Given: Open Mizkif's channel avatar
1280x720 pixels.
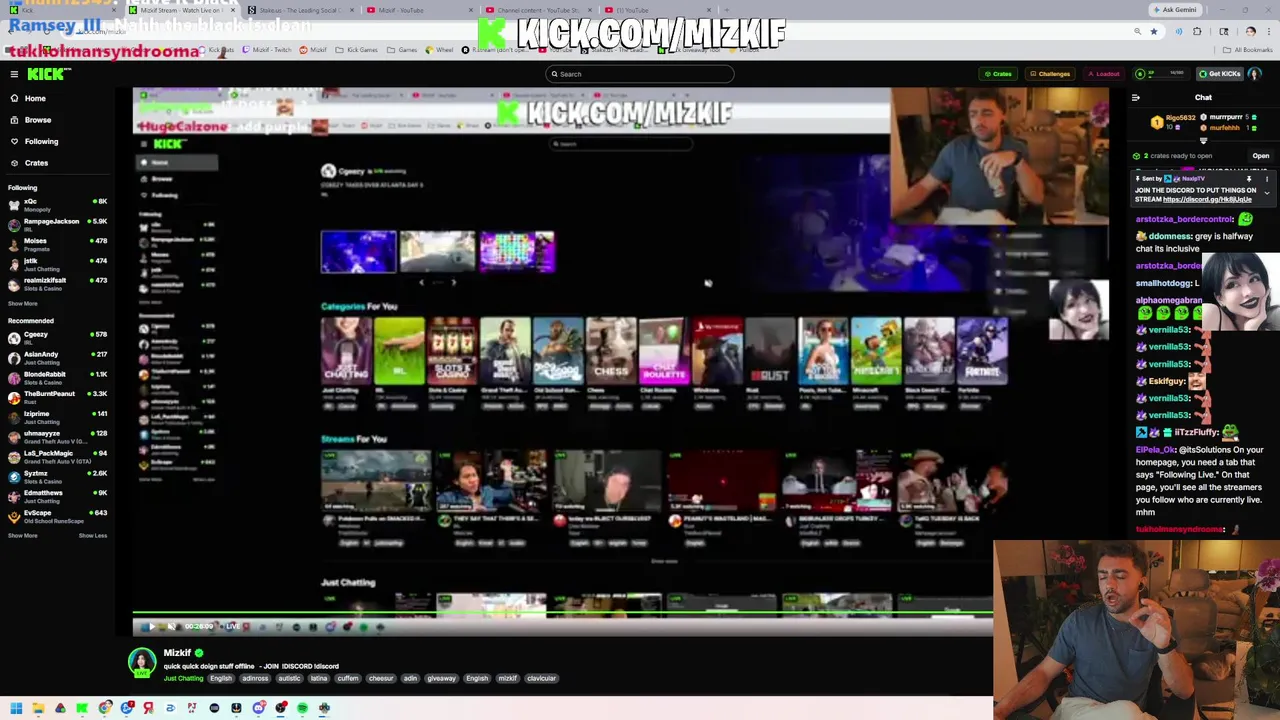Looking at the screenshot, I should click(x=142, y=663).
